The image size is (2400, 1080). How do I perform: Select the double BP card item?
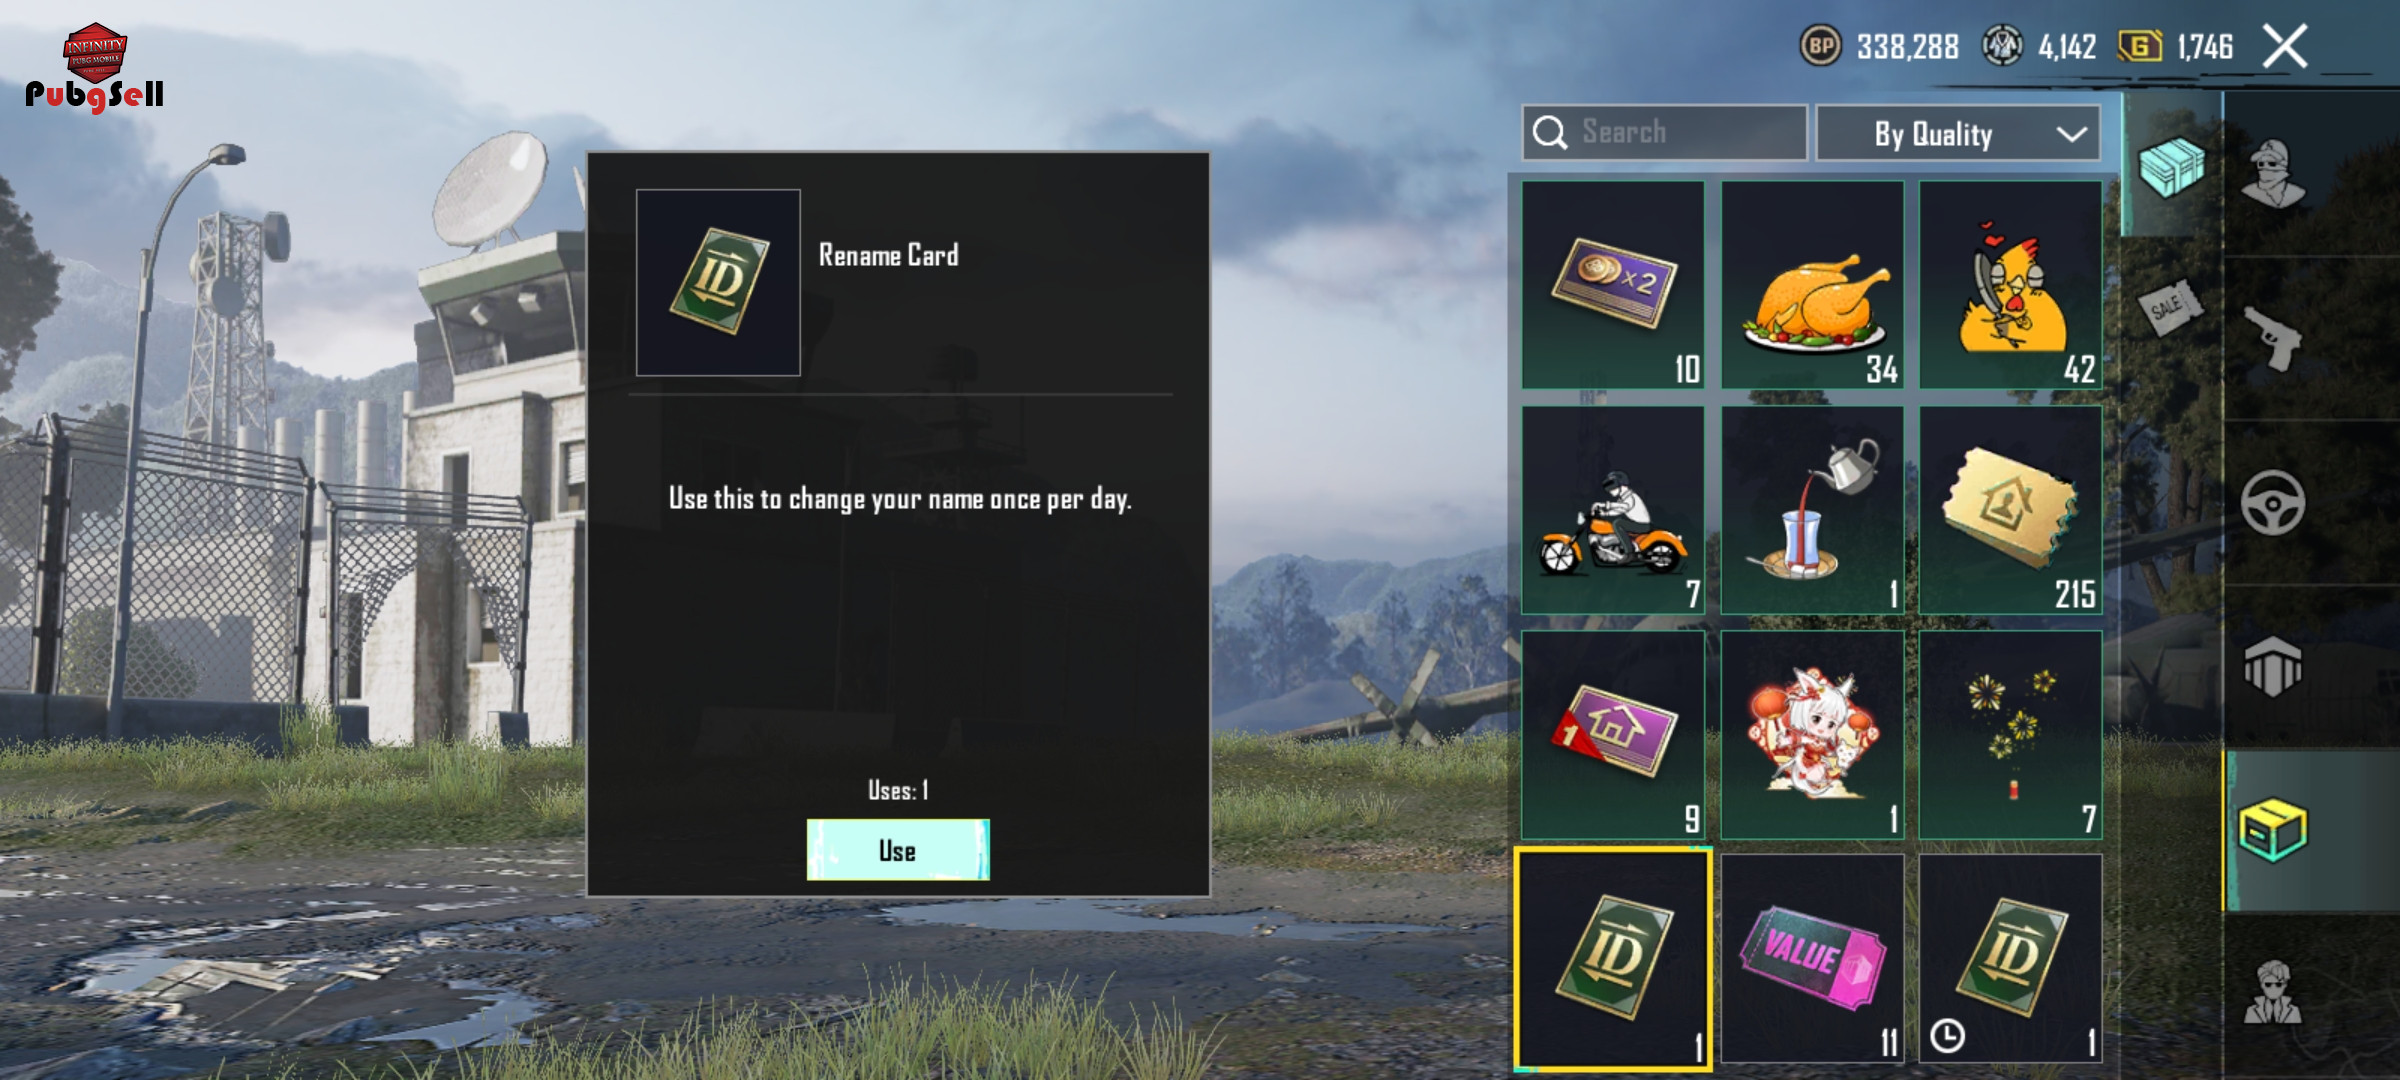click(1613, 285)
